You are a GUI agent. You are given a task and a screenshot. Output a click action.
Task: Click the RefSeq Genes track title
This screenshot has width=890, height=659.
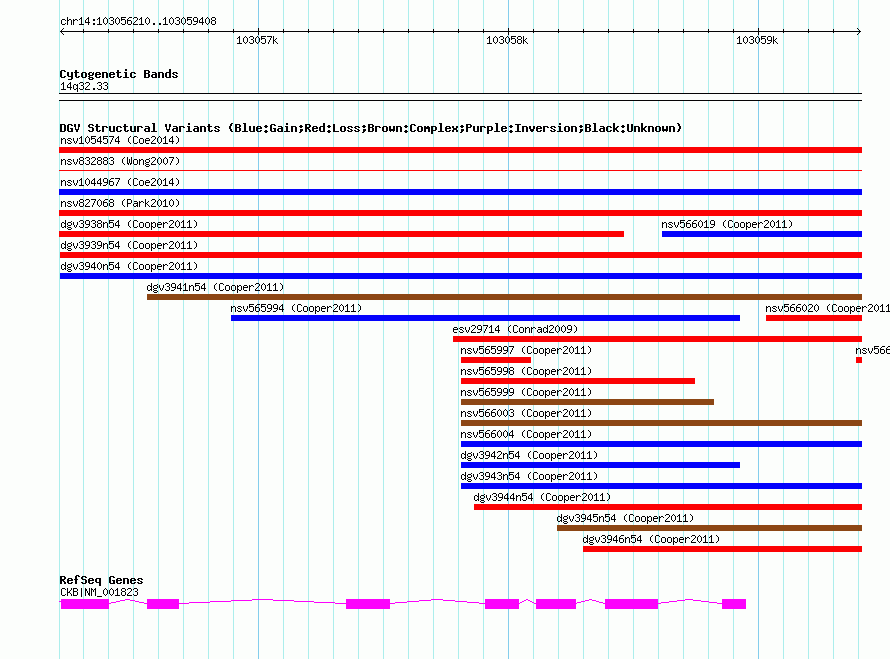tap(101, 580)
